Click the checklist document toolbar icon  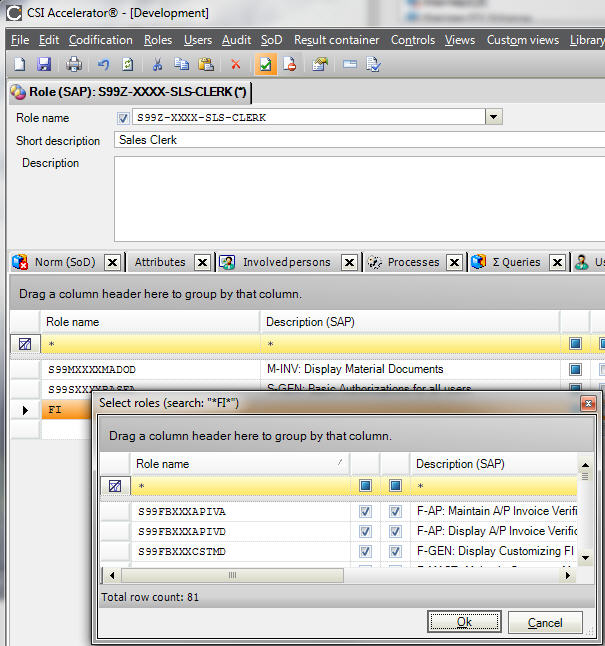373,64
